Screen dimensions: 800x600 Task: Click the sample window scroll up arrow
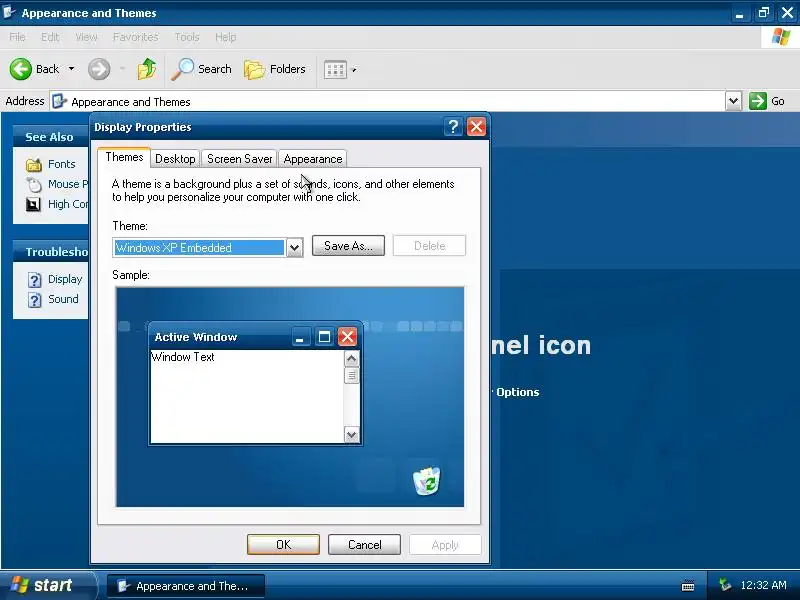click(x=352, y=359)
